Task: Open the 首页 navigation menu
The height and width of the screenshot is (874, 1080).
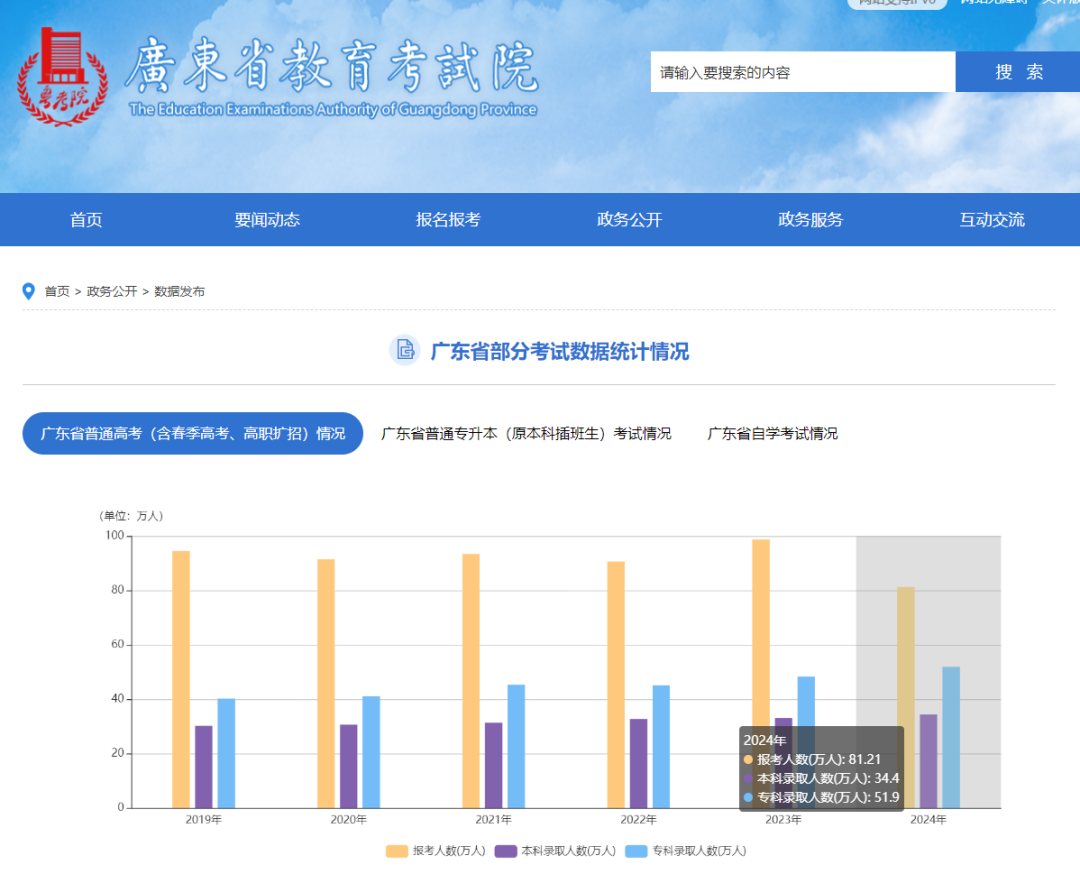Action: pos(85,220)
